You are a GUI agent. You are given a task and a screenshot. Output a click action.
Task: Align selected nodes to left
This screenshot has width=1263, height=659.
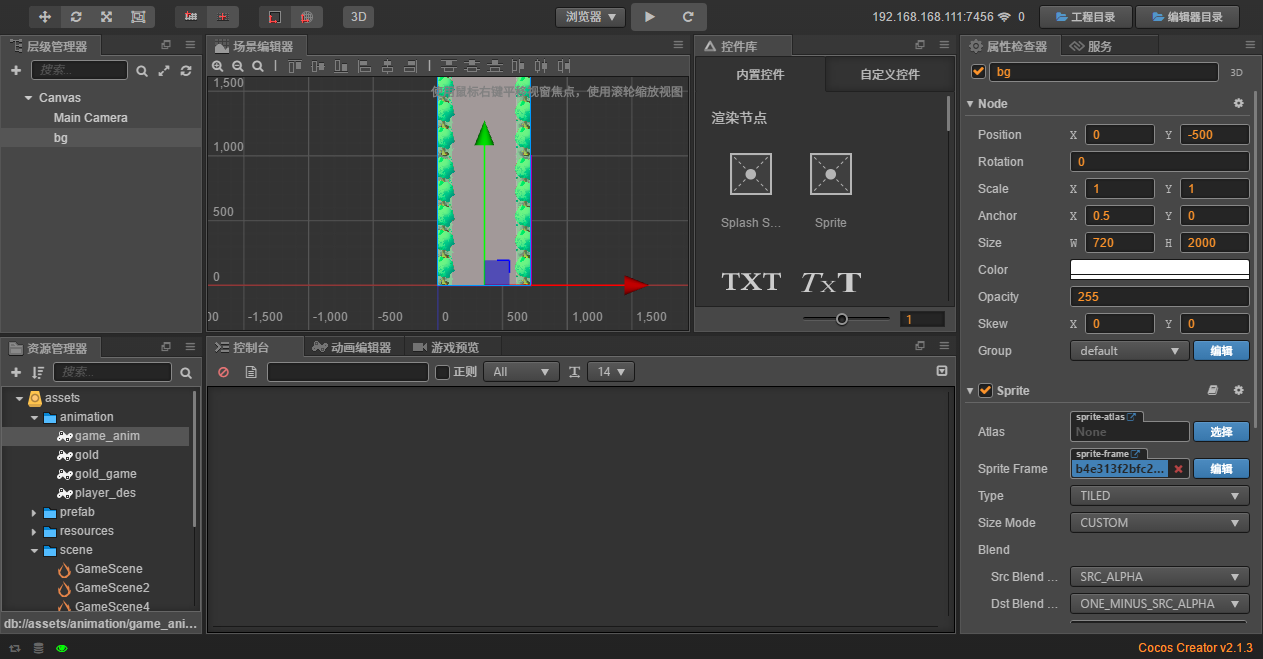pyautogui.click(x=365, y=66)
